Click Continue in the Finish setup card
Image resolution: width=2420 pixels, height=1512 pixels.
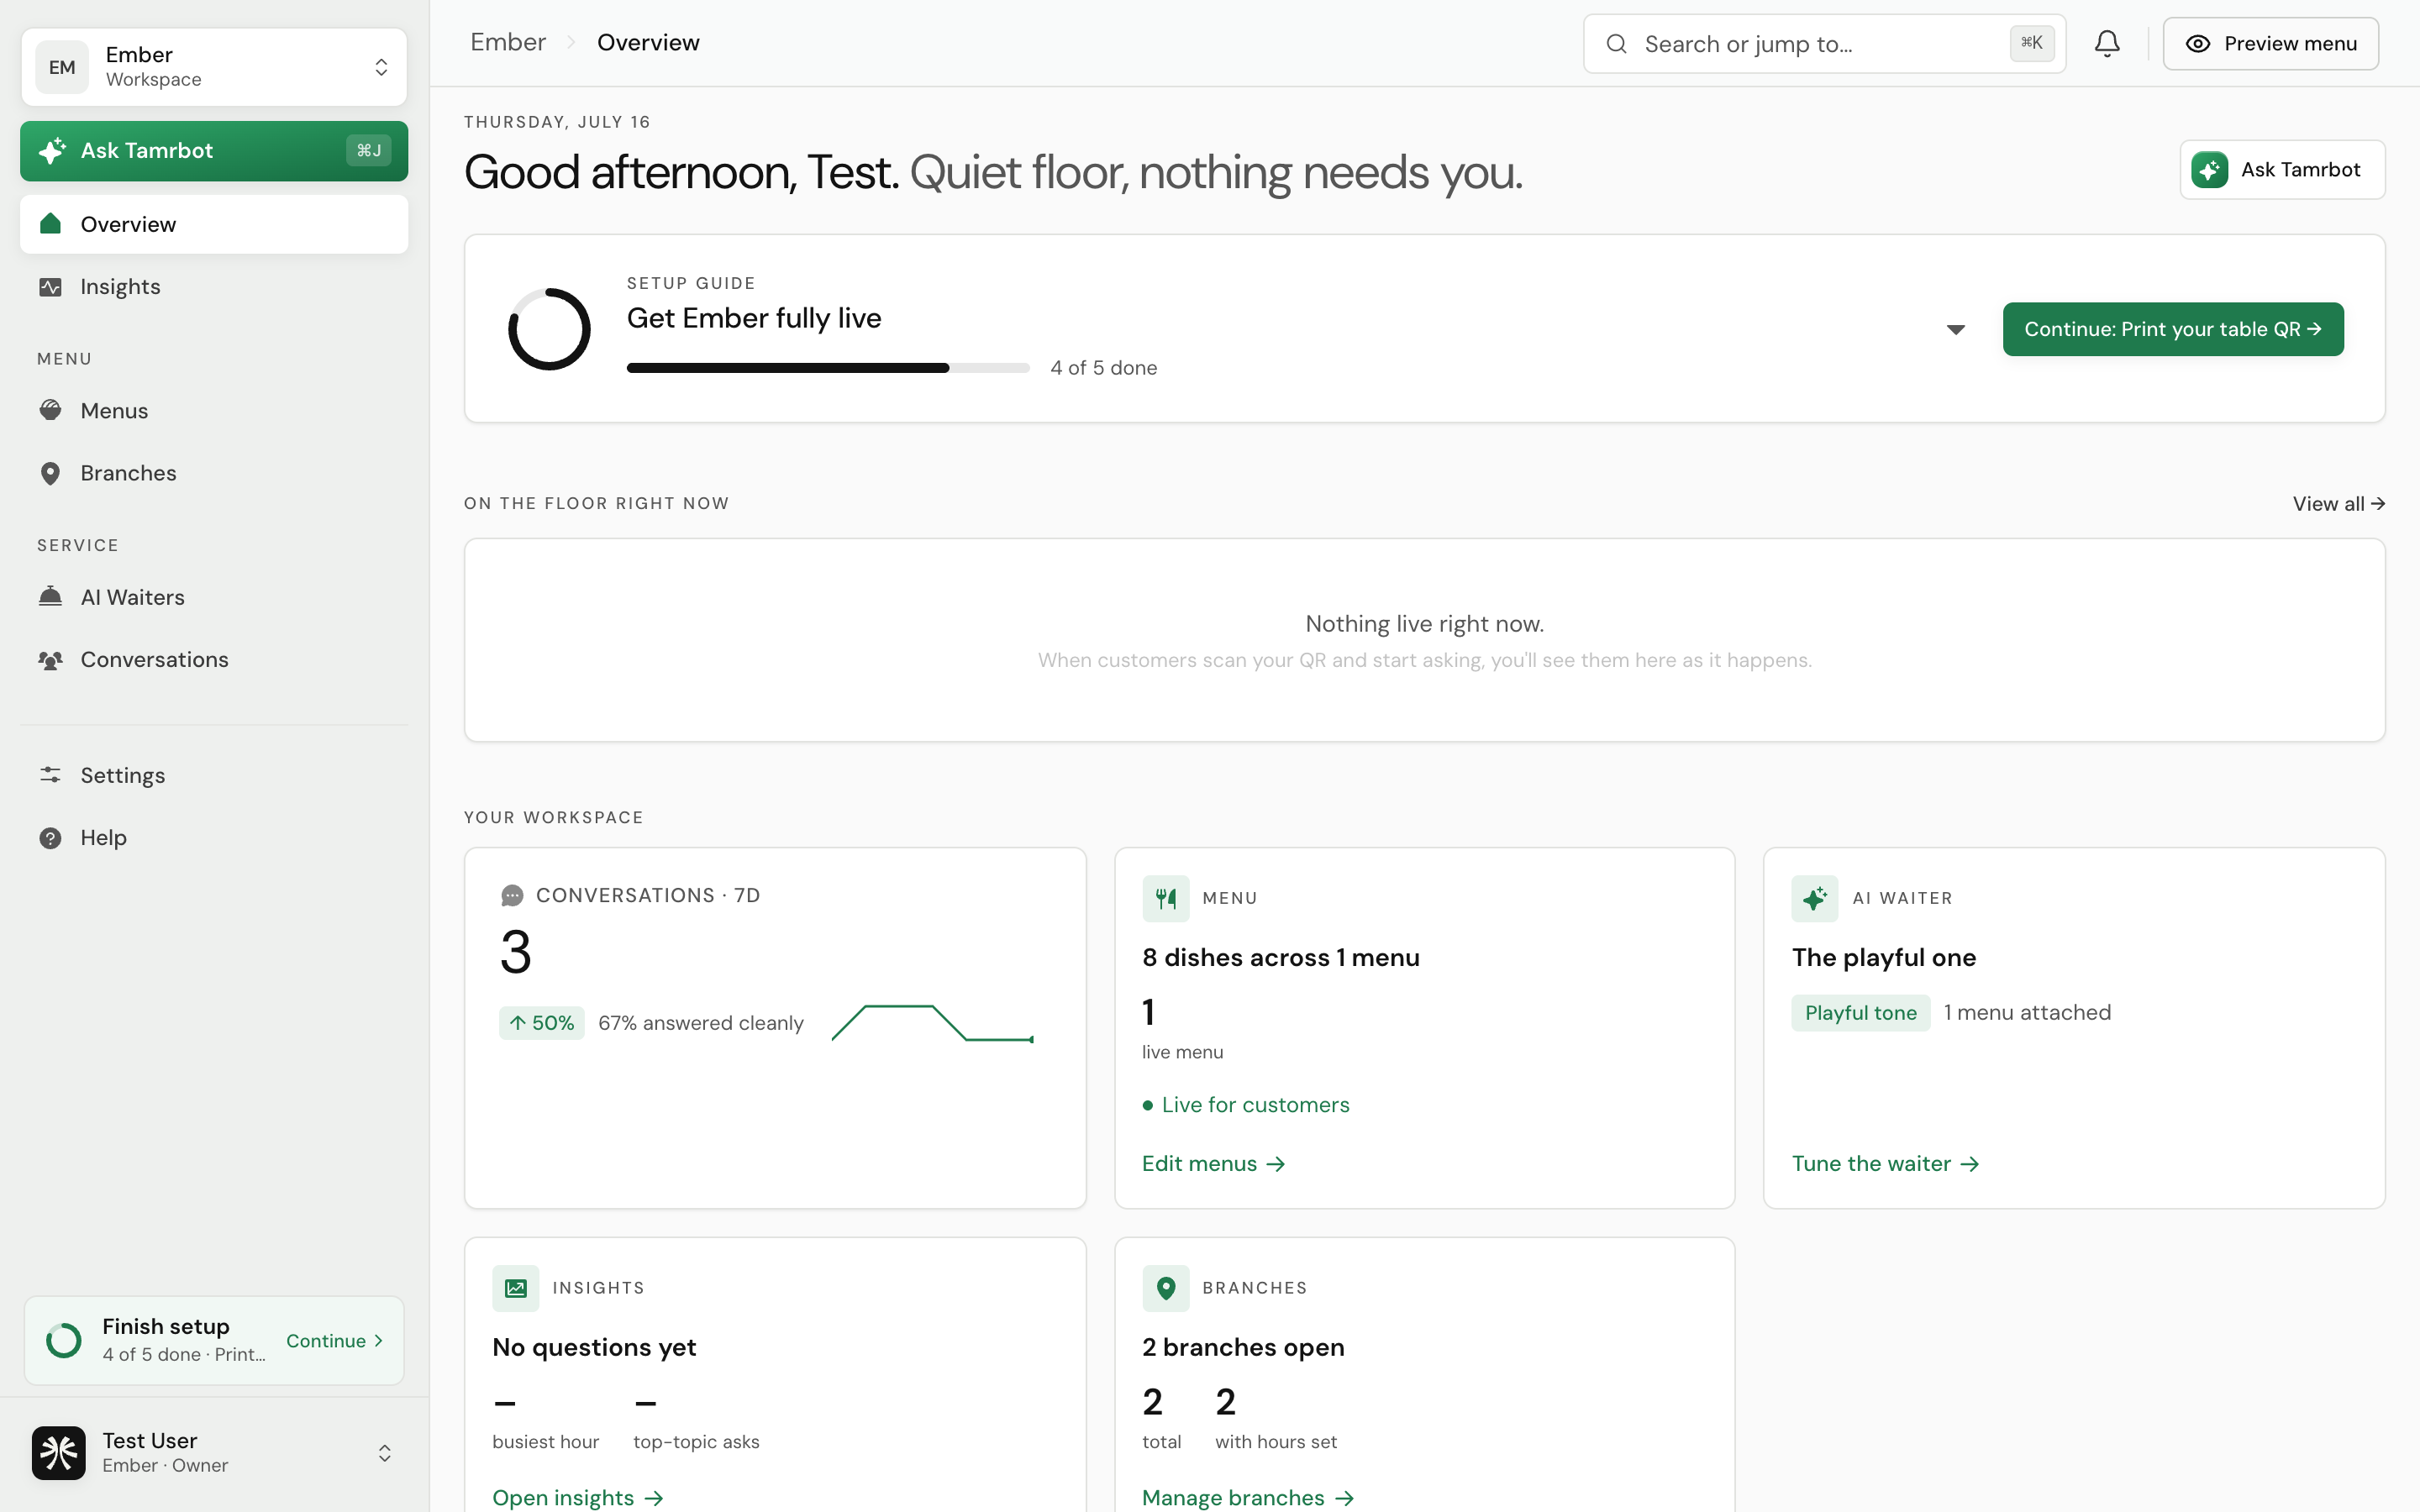334,1341
